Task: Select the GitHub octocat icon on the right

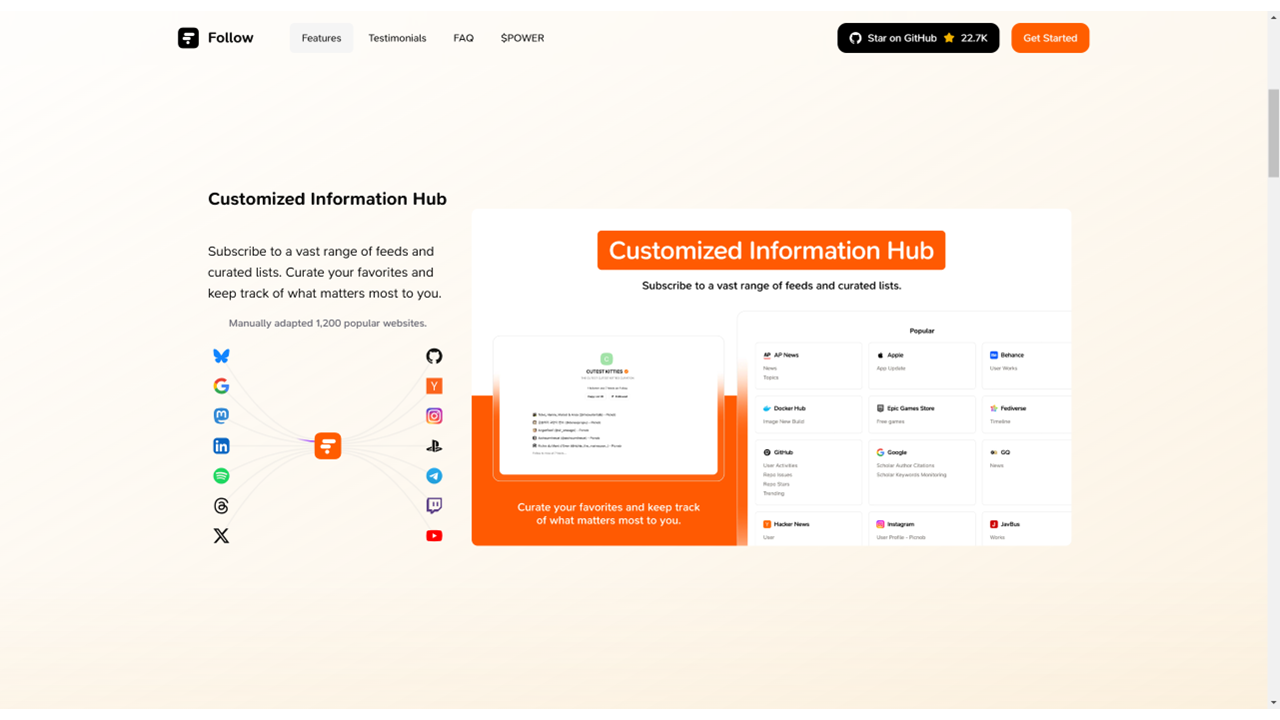Action: pyautogui.click(x=434, y=356)
